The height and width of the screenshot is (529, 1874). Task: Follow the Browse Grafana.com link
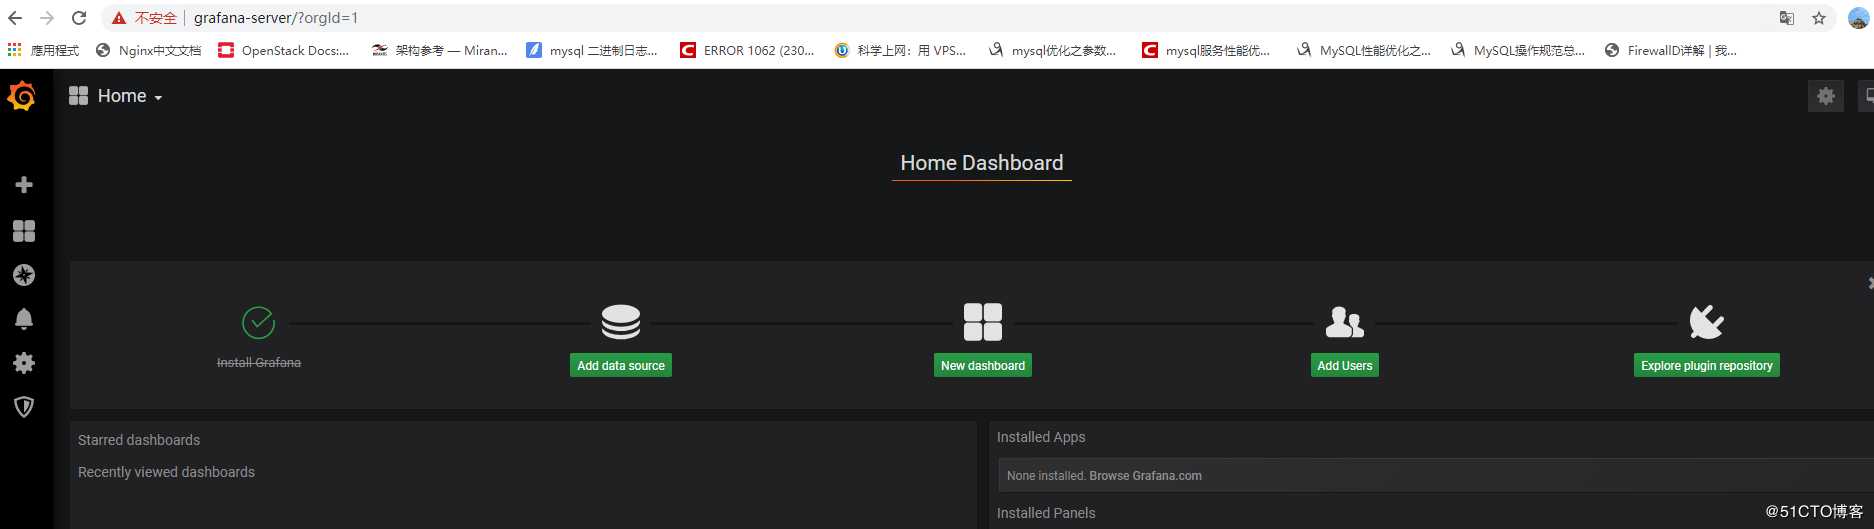1145,476
